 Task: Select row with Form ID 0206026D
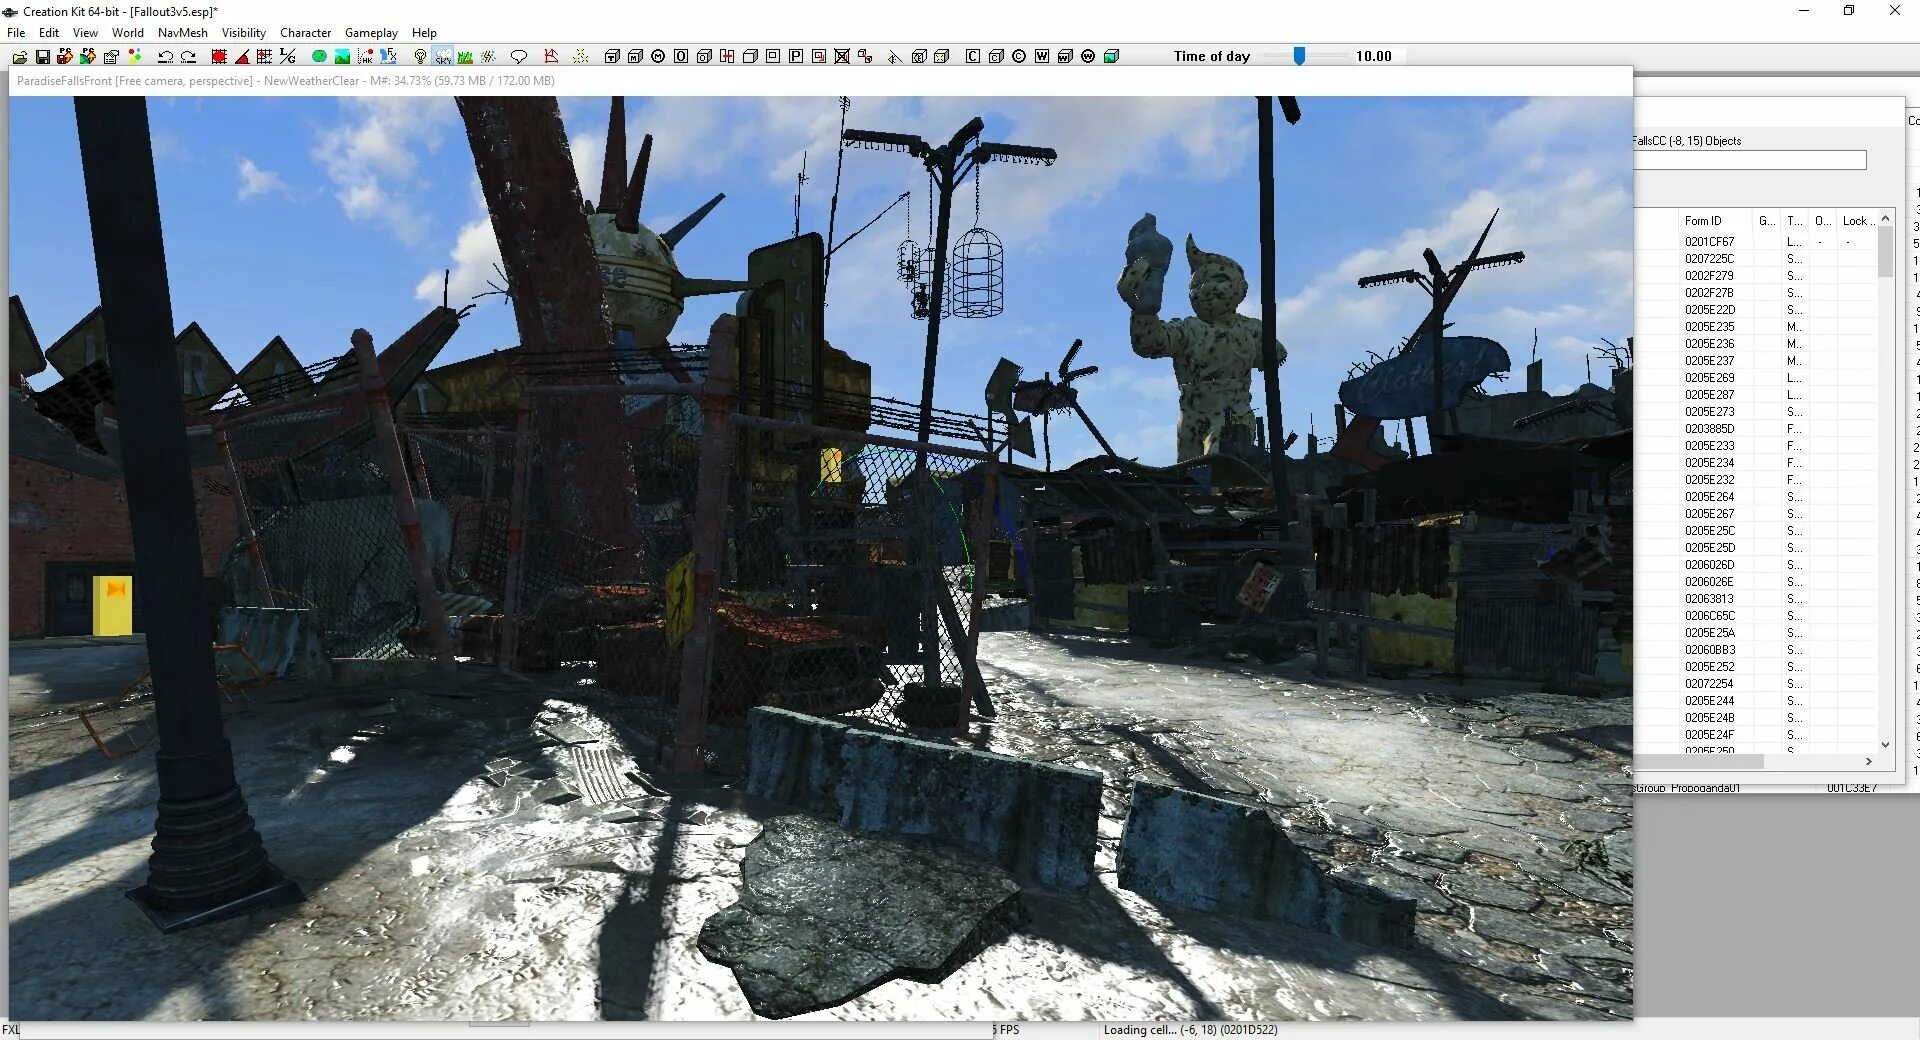1757,565
